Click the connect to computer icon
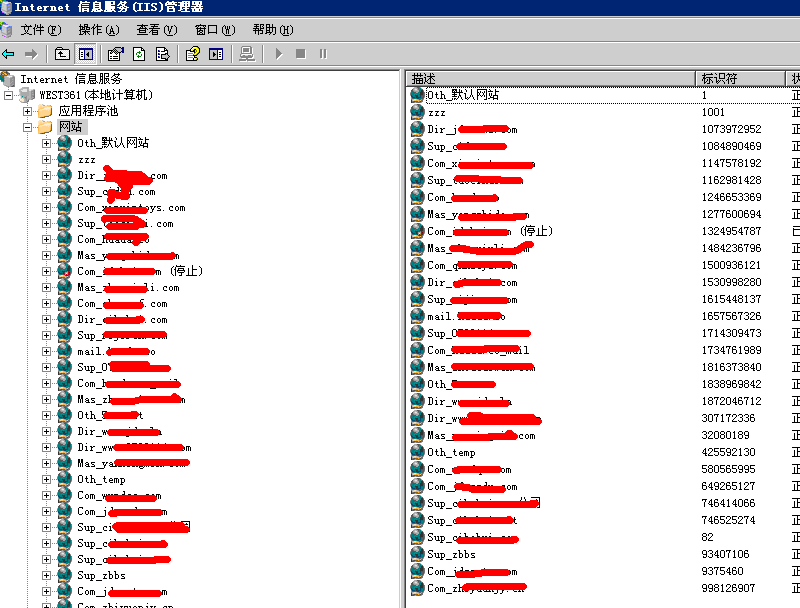 click(x=247, y=54)
